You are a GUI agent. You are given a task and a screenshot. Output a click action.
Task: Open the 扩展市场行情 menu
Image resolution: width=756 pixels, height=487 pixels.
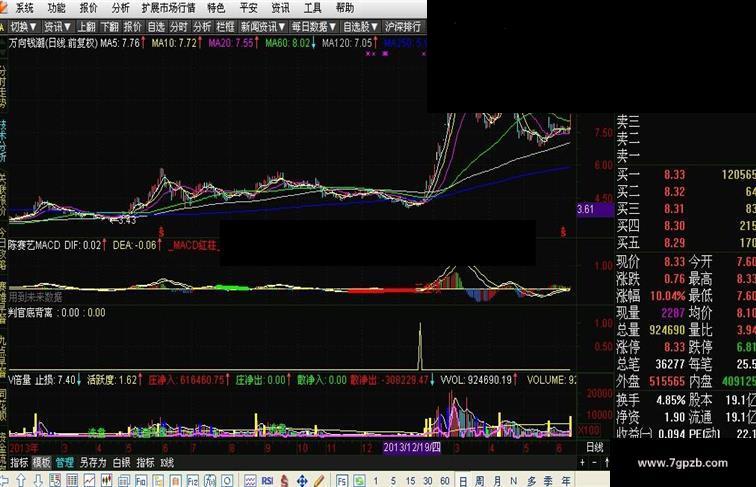click(x=169, y=8)
